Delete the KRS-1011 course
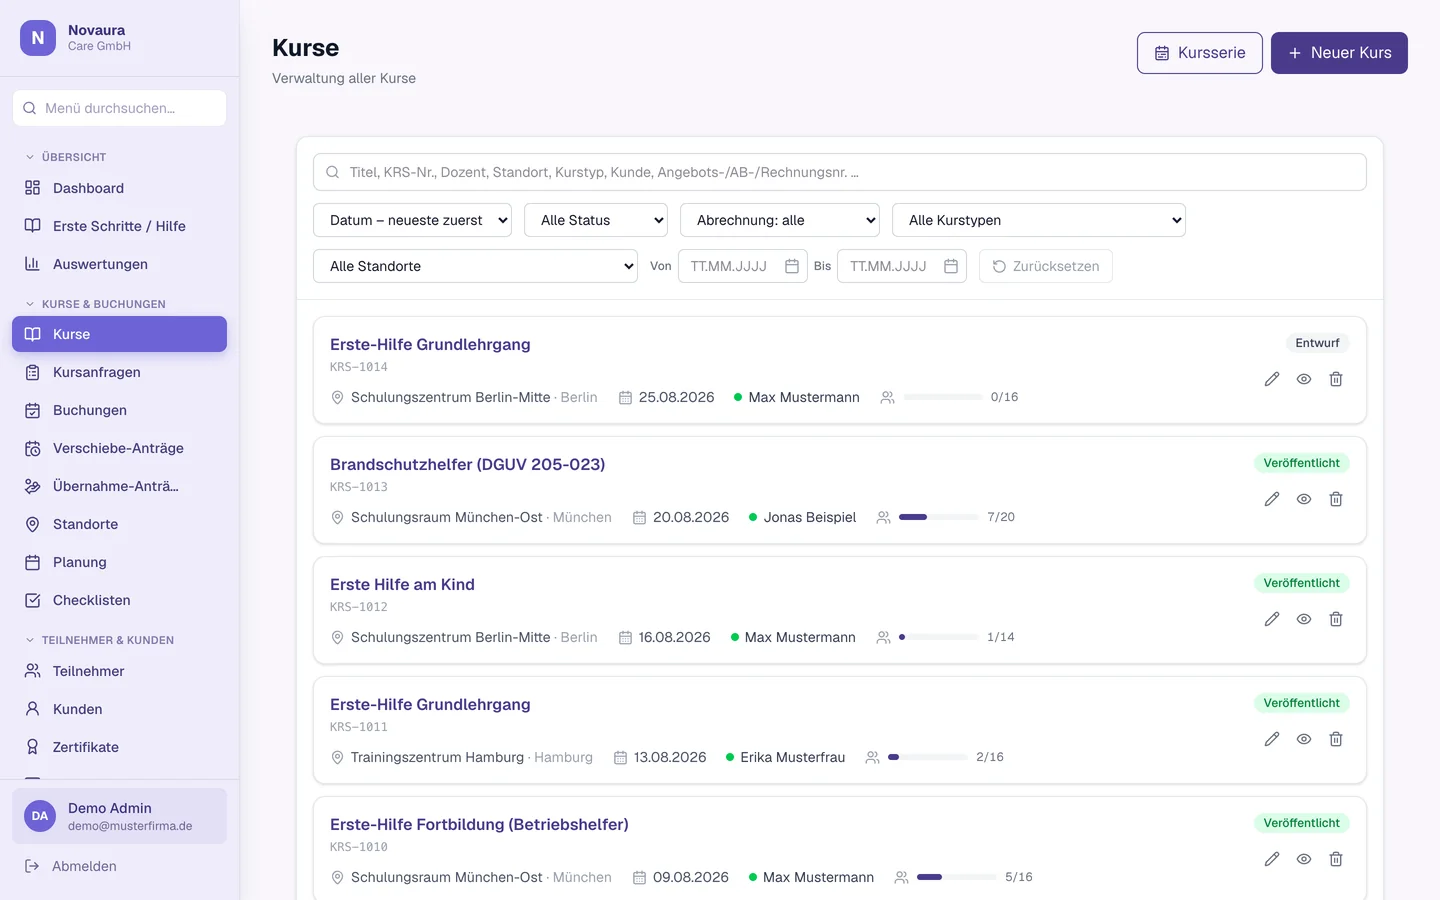The height and width of the screenshot is (900, 1440). coord(1336,739)
